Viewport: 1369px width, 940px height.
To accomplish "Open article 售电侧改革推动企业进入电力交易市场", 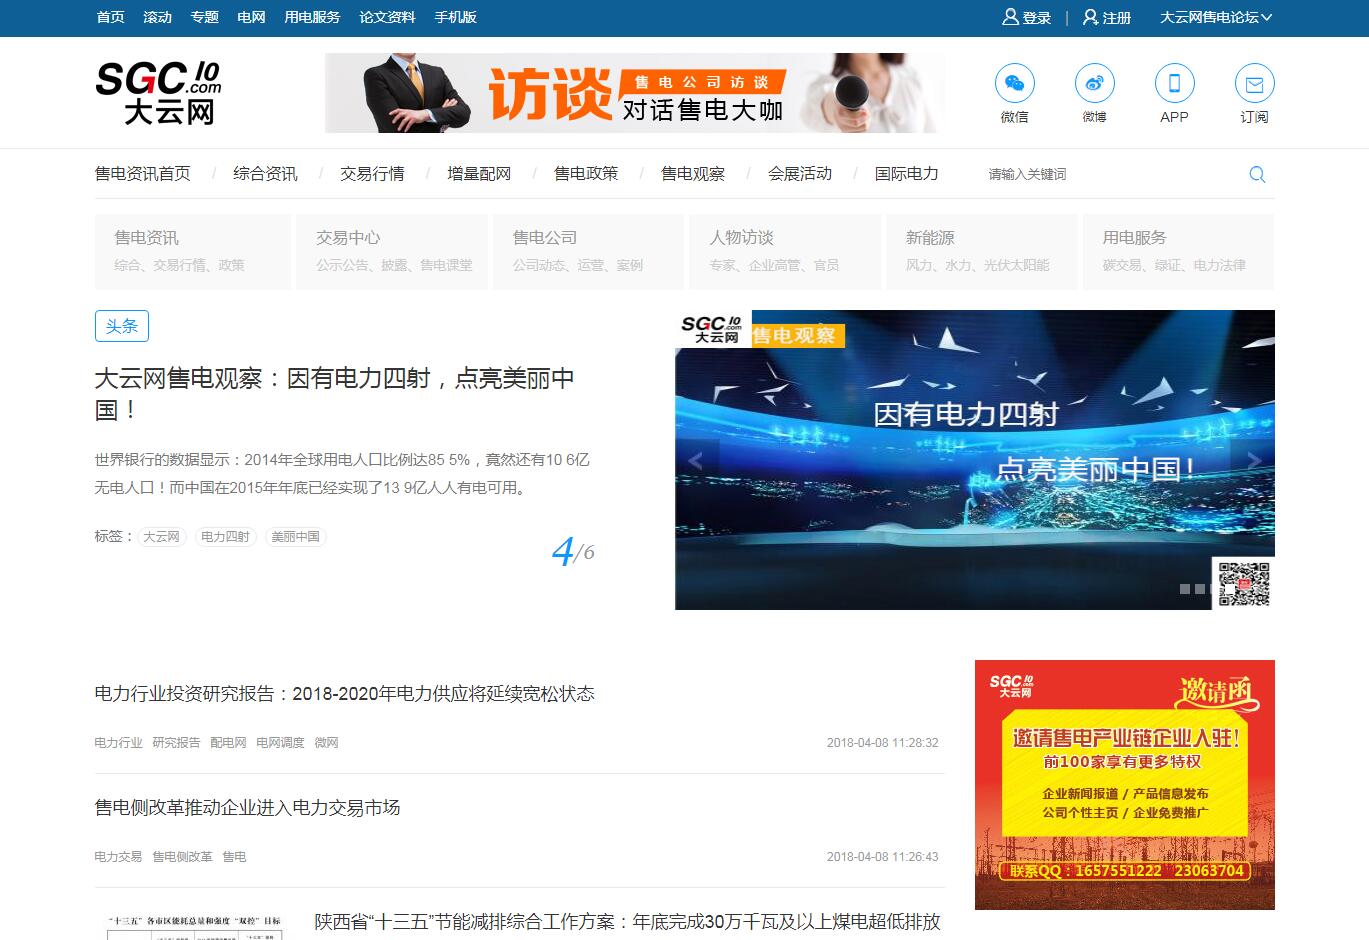I will pos(247,808).
